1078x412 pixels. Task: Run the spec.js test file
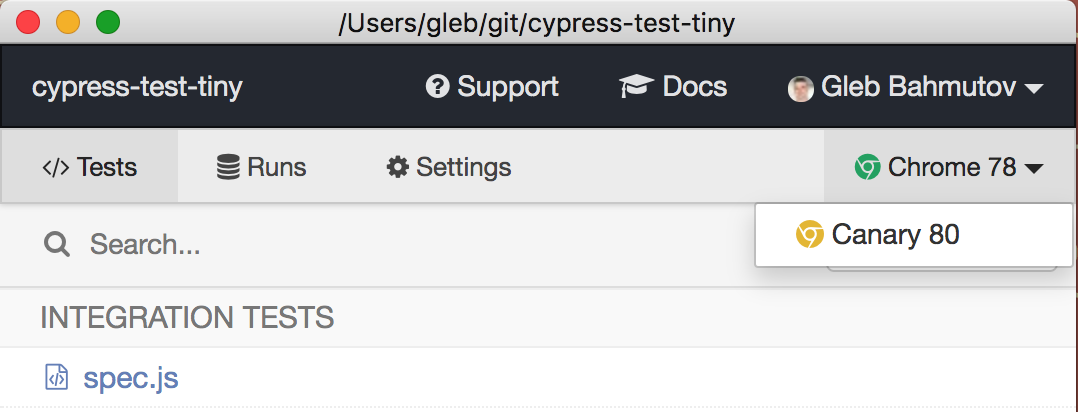click(x=131, y=379)
